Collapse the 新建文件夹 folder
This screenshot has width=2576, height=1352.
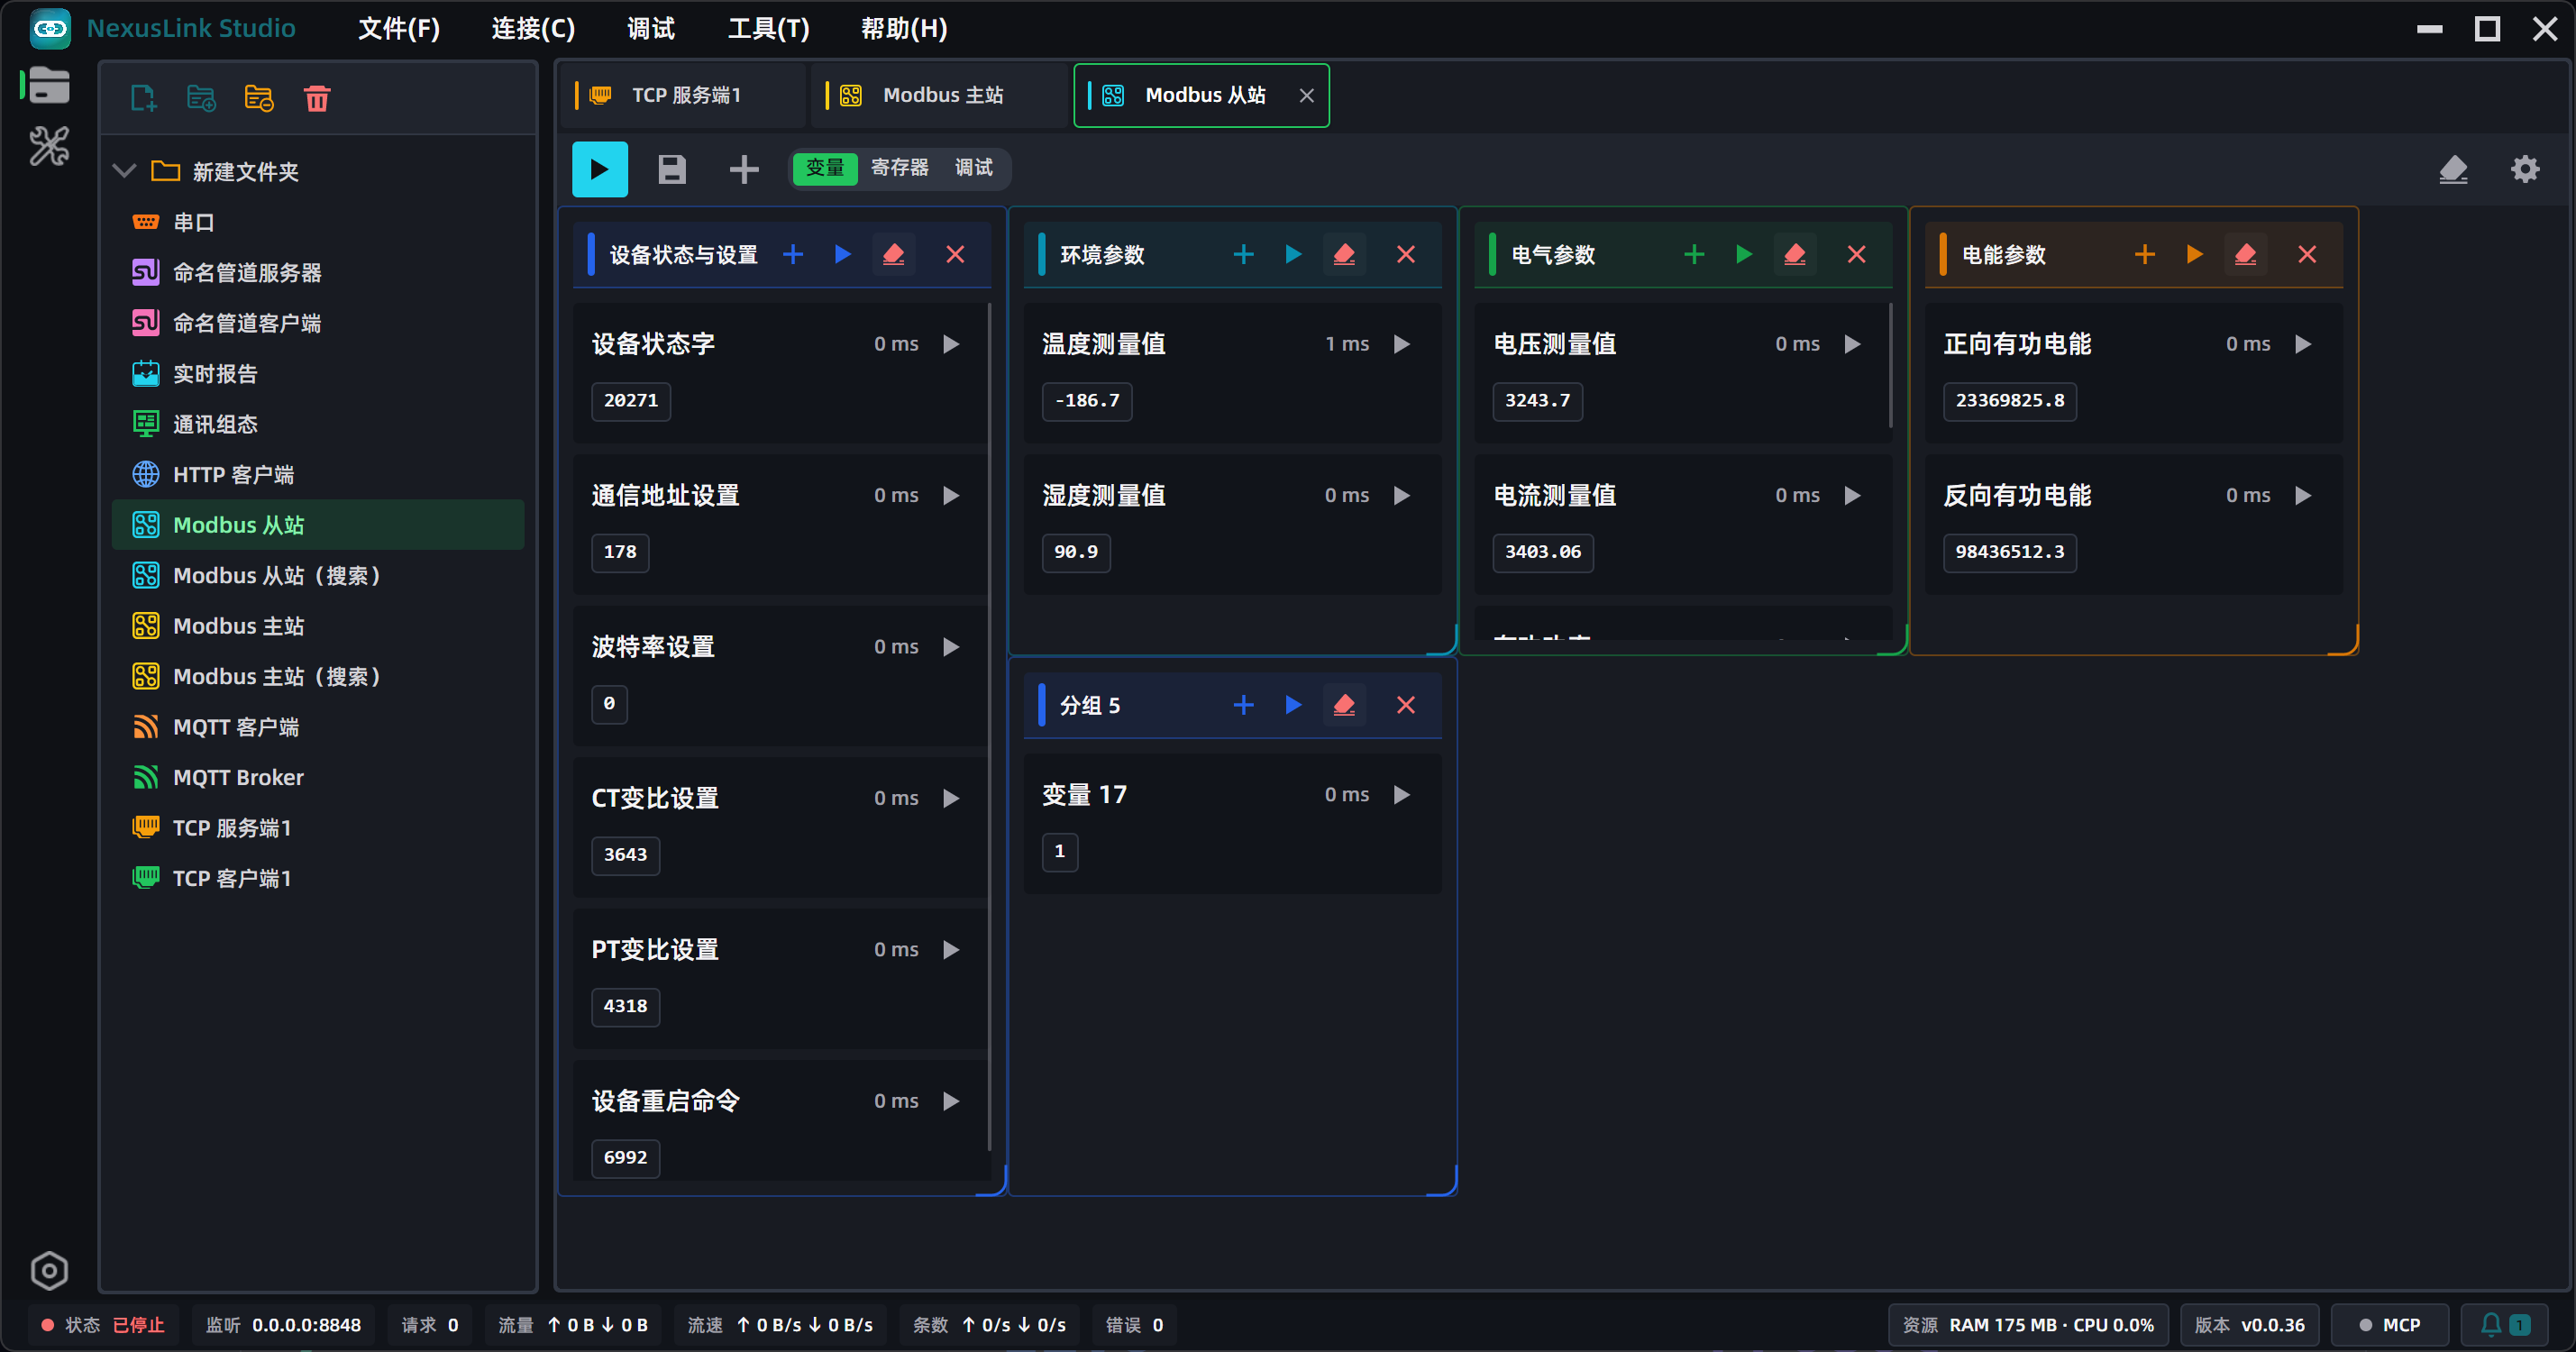[x=124, y=171]
